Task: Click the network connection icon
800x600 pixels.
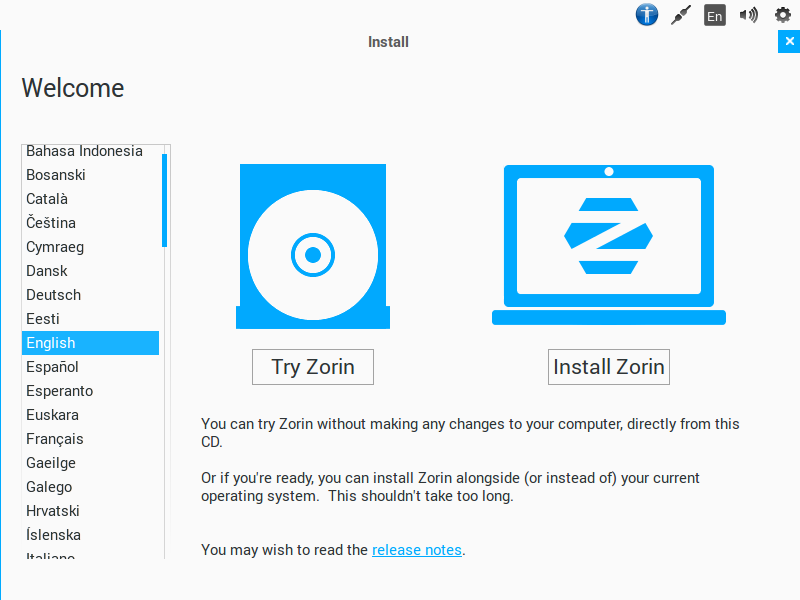Action: coord(681,15)
